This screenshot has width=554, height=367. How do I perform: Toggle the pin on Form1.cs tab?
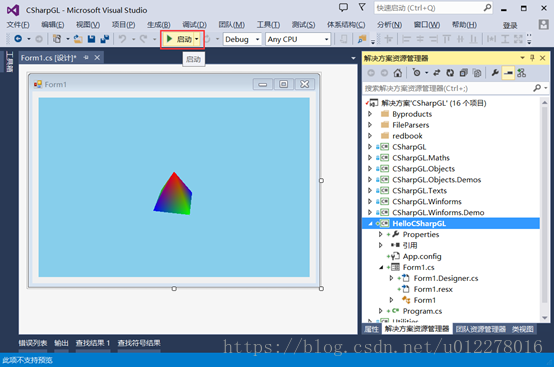click(86, 58)
